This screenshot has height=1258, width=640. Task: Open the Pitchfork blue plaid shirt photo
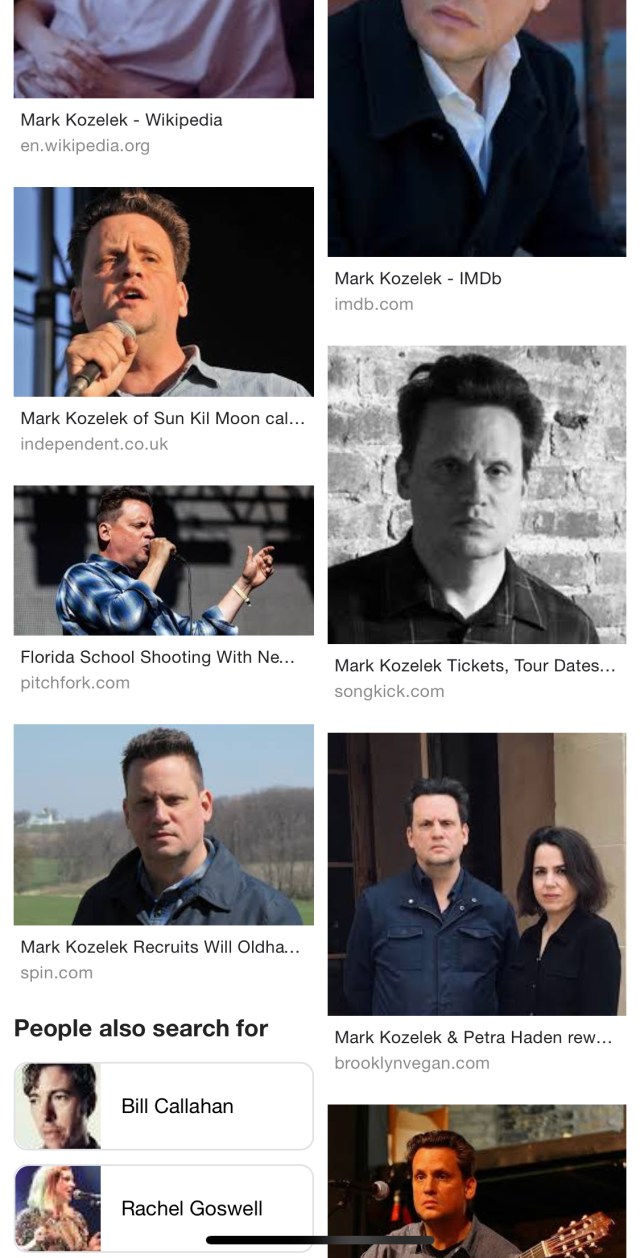pyautogui.click(x=164, y=561)
